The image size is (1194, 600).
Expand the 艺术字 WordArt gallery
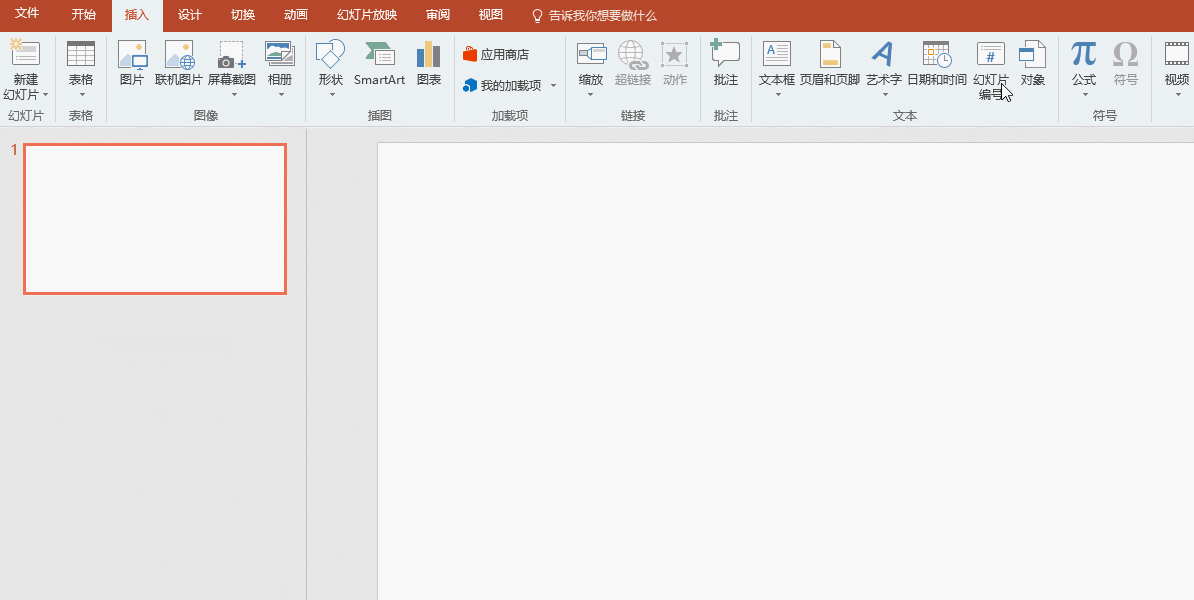[884, 94]
